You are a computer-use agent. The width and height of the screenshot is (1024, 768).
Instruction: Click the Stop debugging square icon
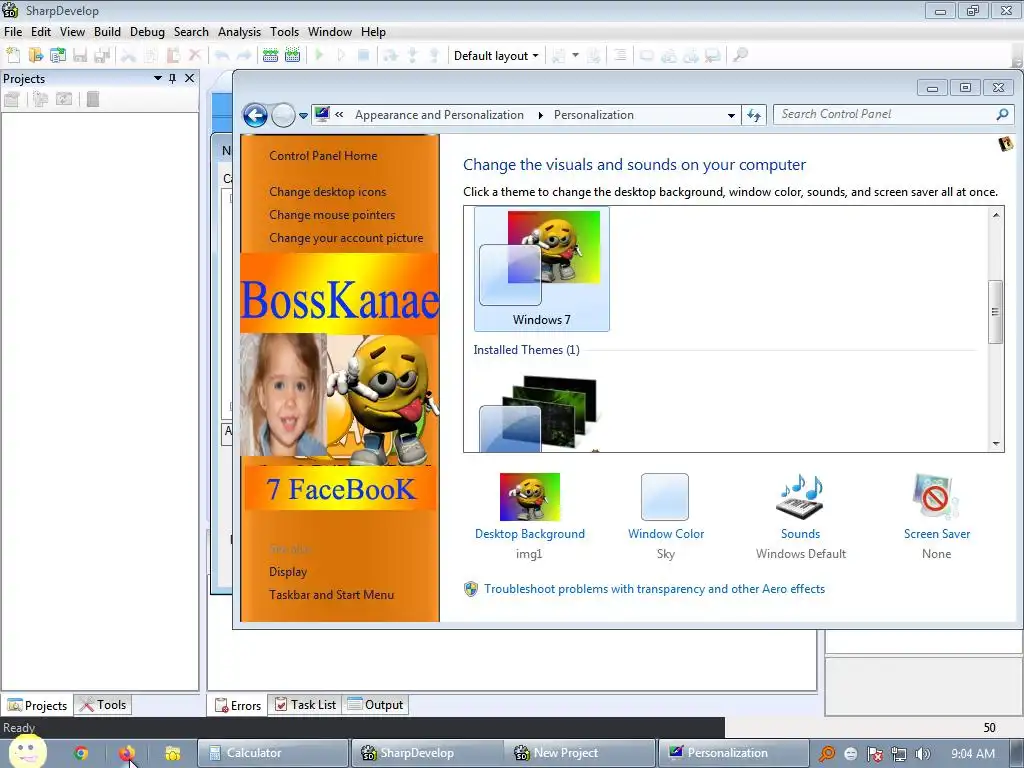[364, 56]
